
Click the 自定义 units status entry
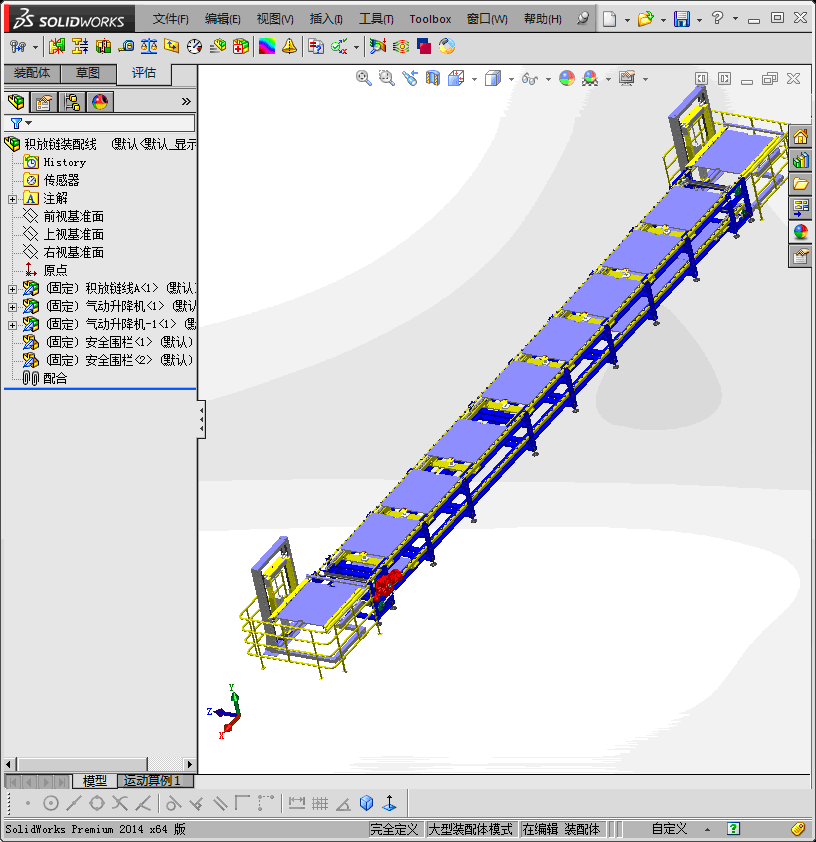[x=669, y=829]
